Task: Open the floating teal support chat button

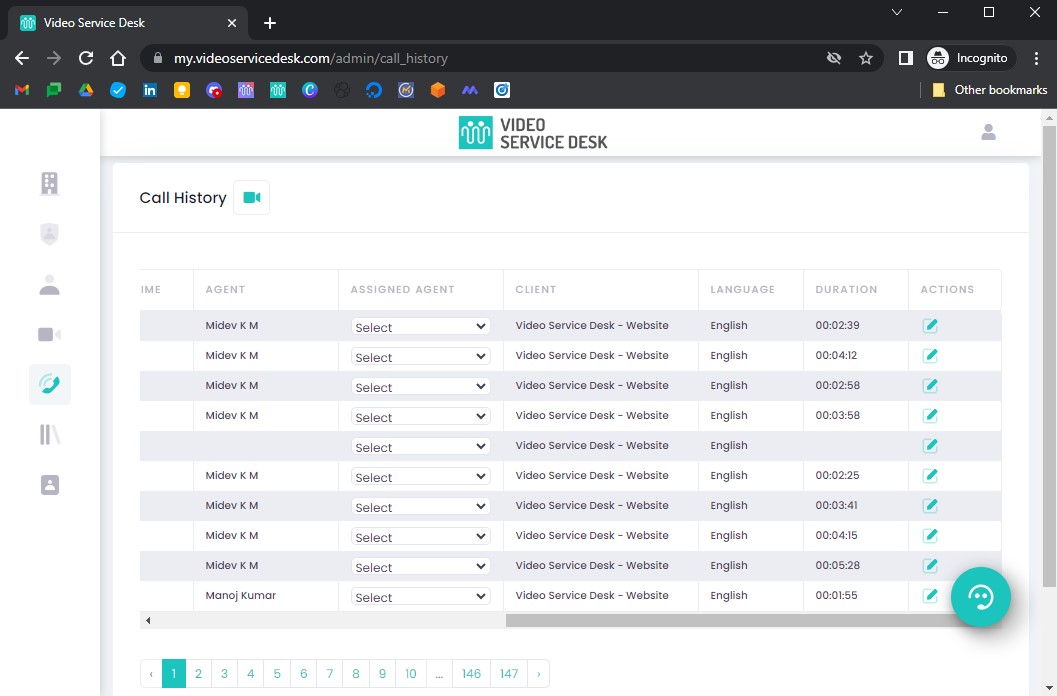Action: point(980,597)
